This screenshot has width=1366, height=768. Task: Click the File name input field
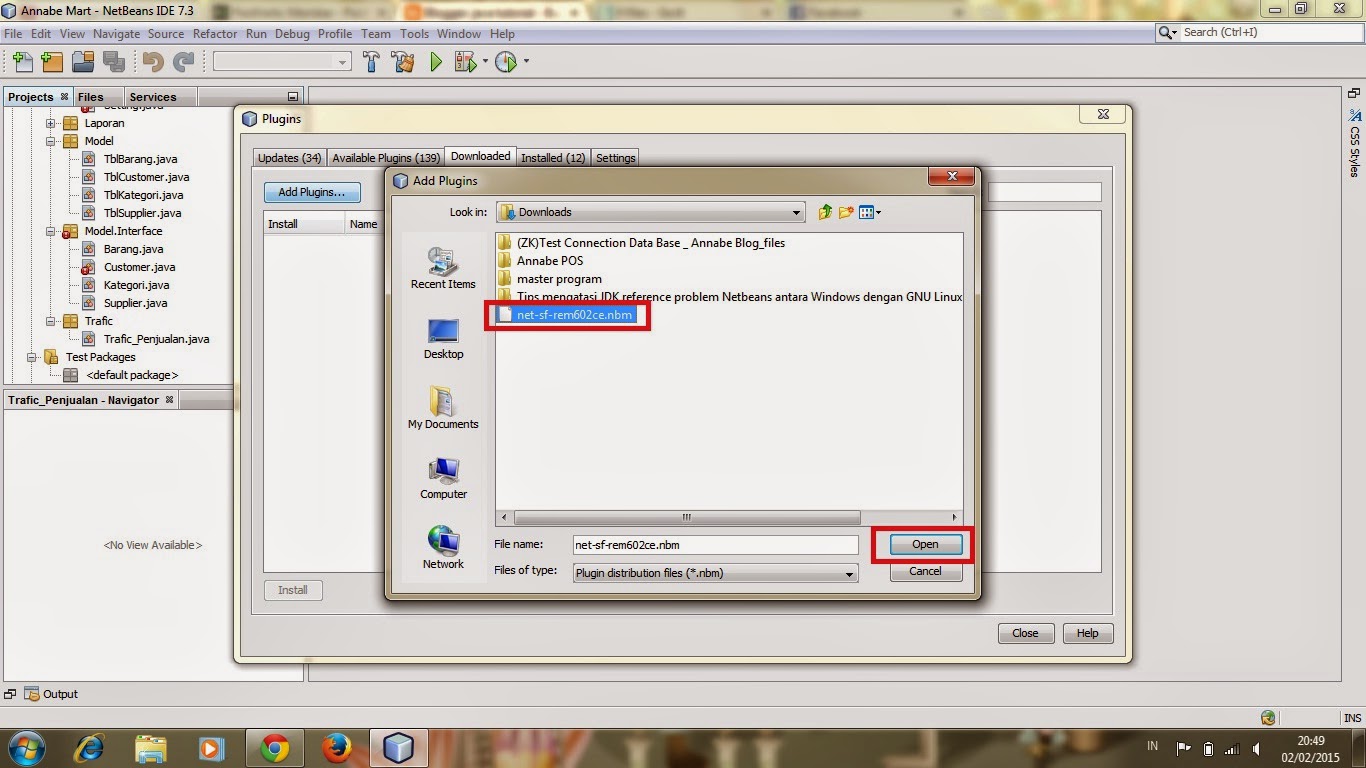[715, 545]
